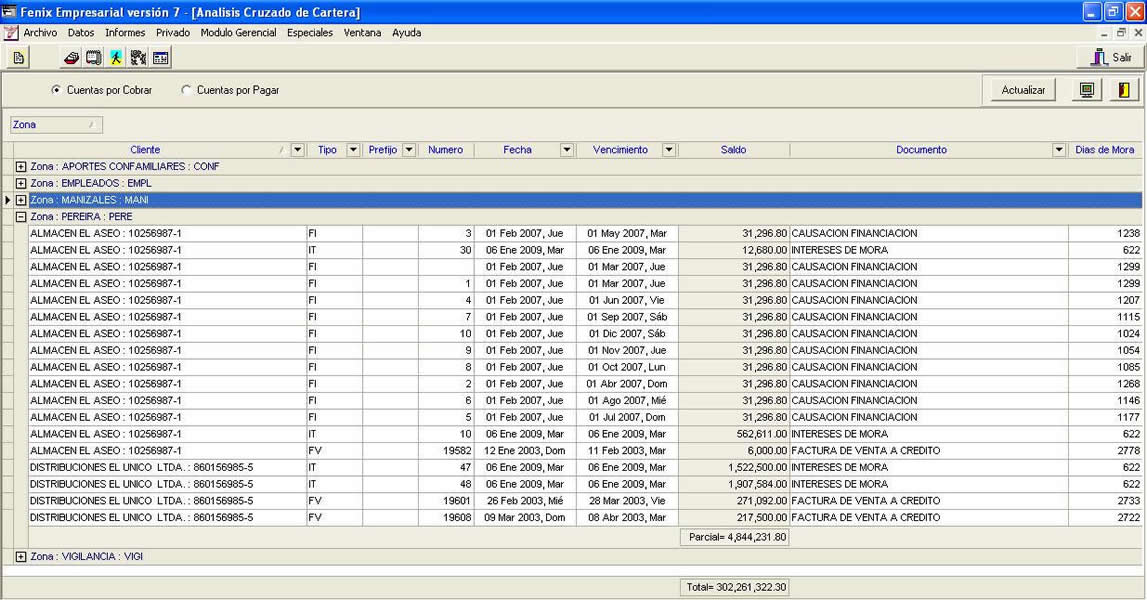Select the saldo cell 12,680.00

click(x=734, y=250)
